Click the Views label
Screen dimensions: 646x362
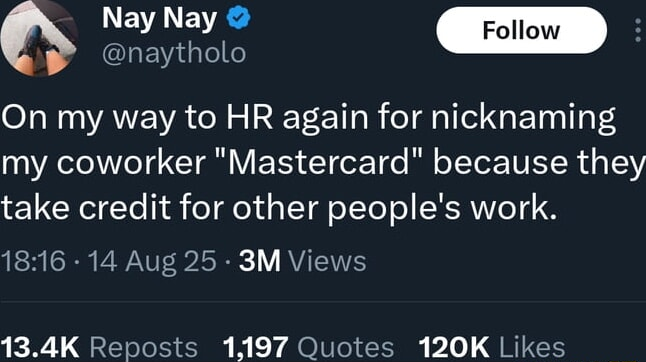click(x=327, y=261)
